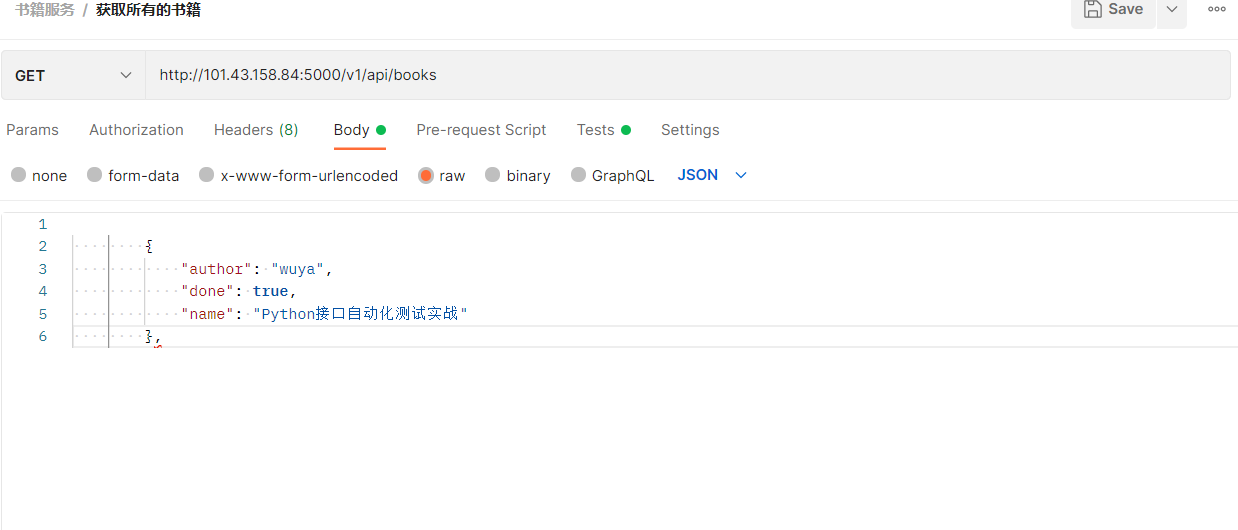Image resolution: width=1238 pixels, height=530 pixels.
Task: Select x-www-form-urlencoded body type
Action: coord(207,175)
